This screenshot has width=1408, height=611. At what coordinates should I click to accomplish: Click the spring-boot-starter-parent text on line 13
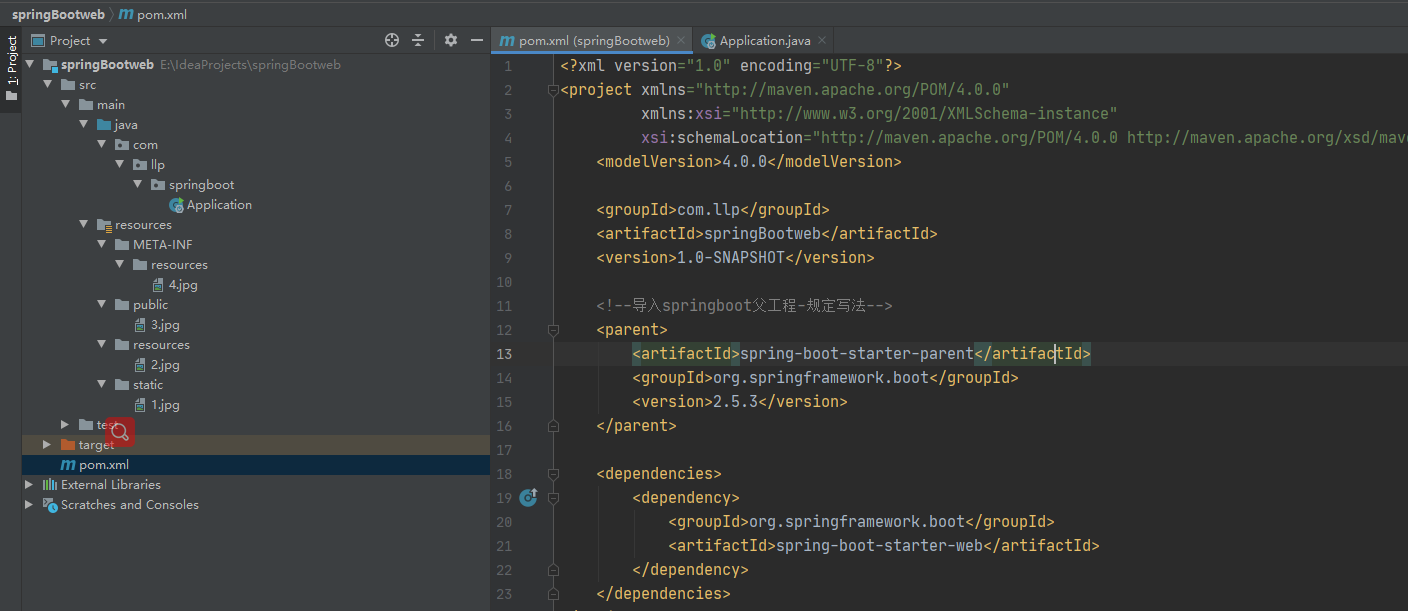coord(857,354)
